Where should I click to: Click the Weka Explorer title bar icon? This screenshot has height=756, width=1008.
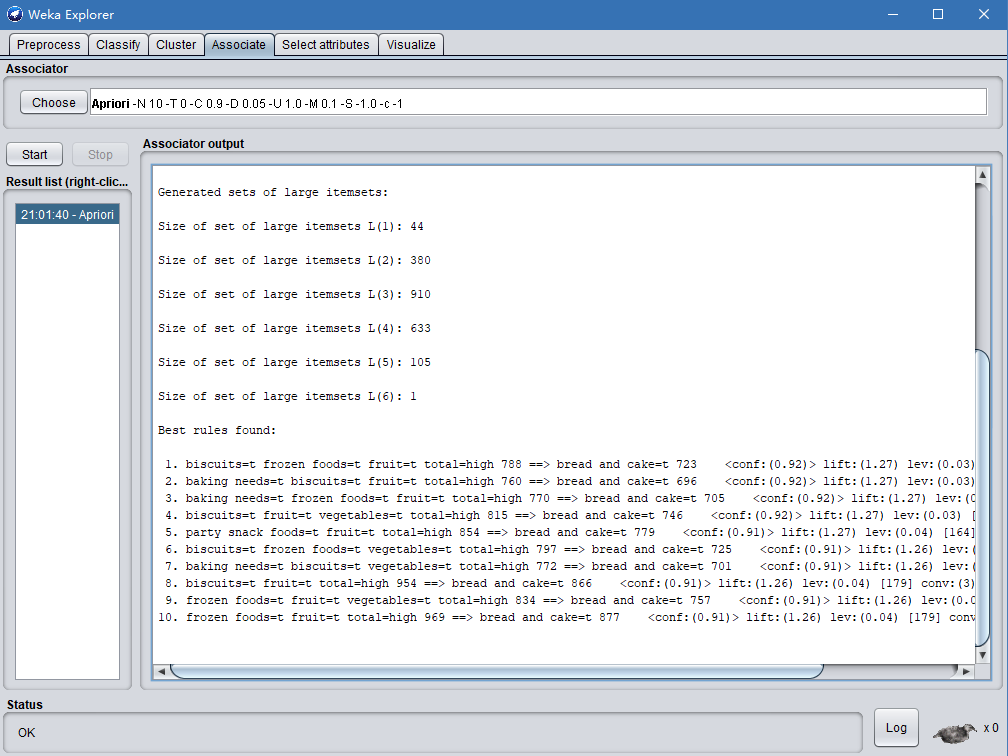point(15,15)
